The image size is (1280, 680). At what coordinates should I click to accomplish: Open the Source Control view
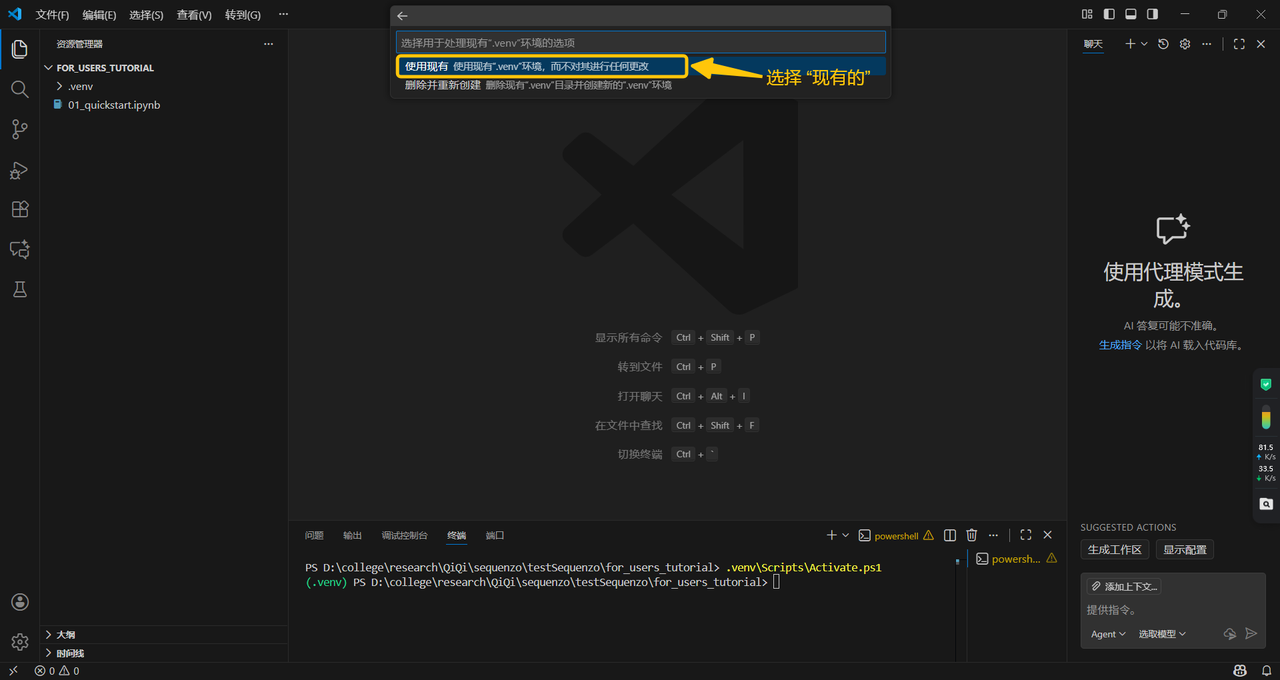click(19, 129)
